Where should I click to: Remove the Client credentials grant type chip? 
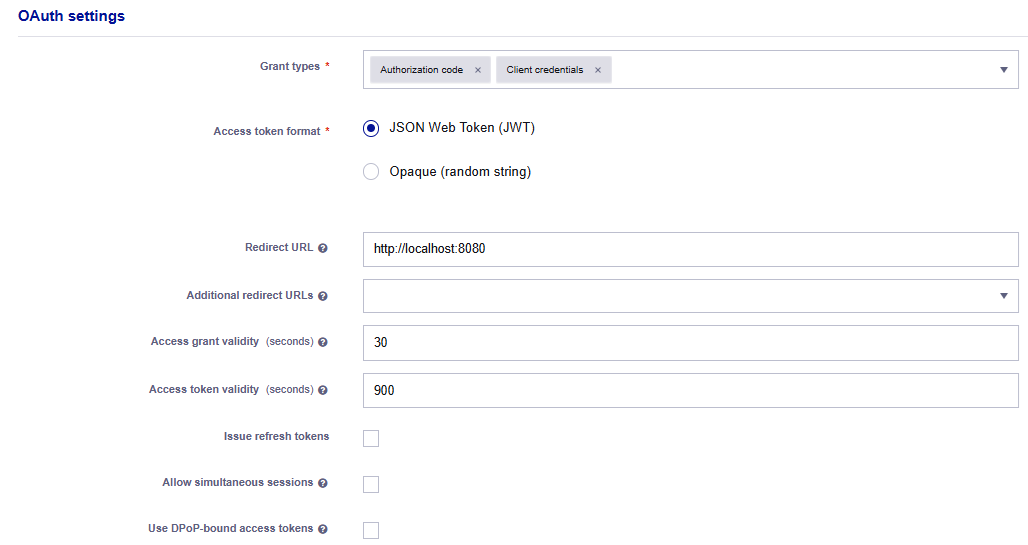(x=598, y=70)
